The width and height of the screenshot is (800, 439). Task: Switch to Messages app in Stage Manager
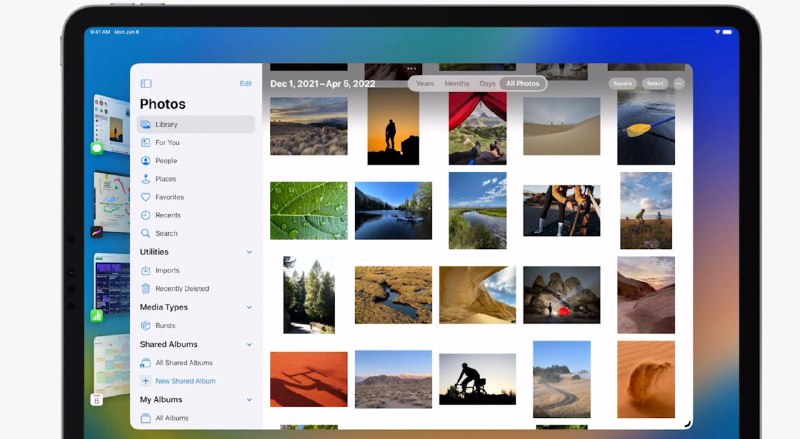pos(97,148)
